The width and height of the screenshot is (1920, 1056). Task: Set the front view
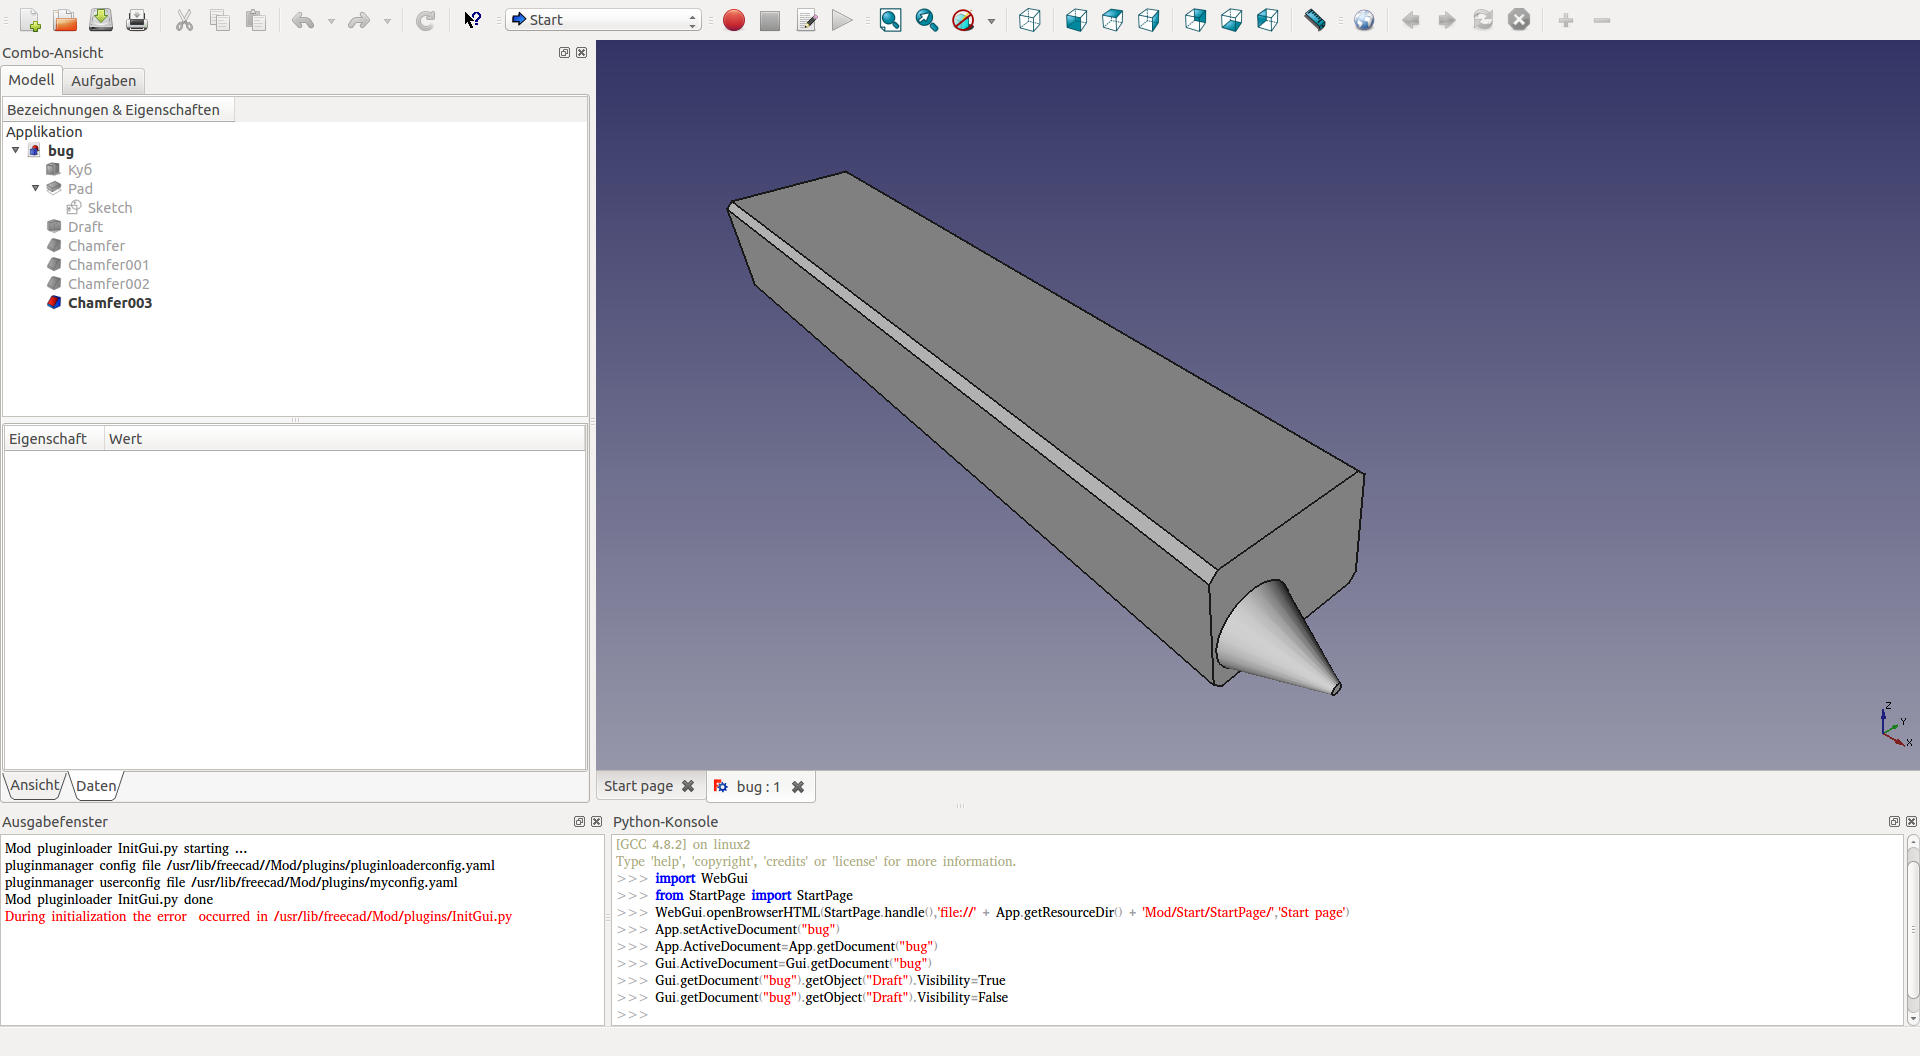coord(1077,20)
